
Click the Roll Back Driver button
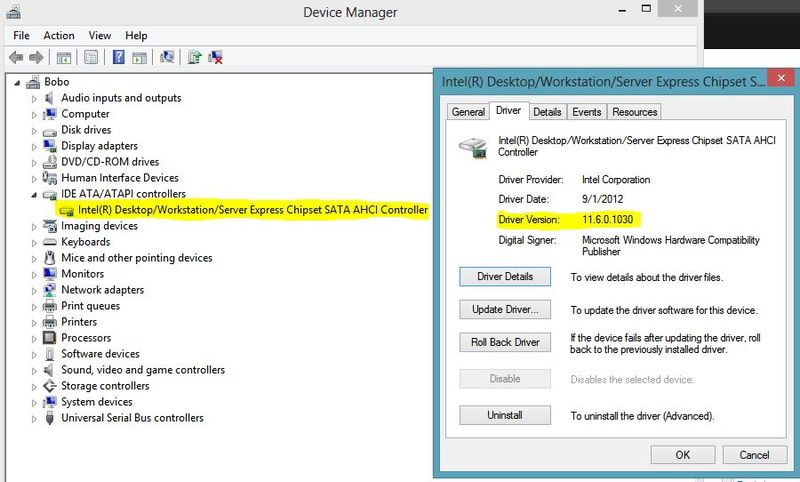505,342
